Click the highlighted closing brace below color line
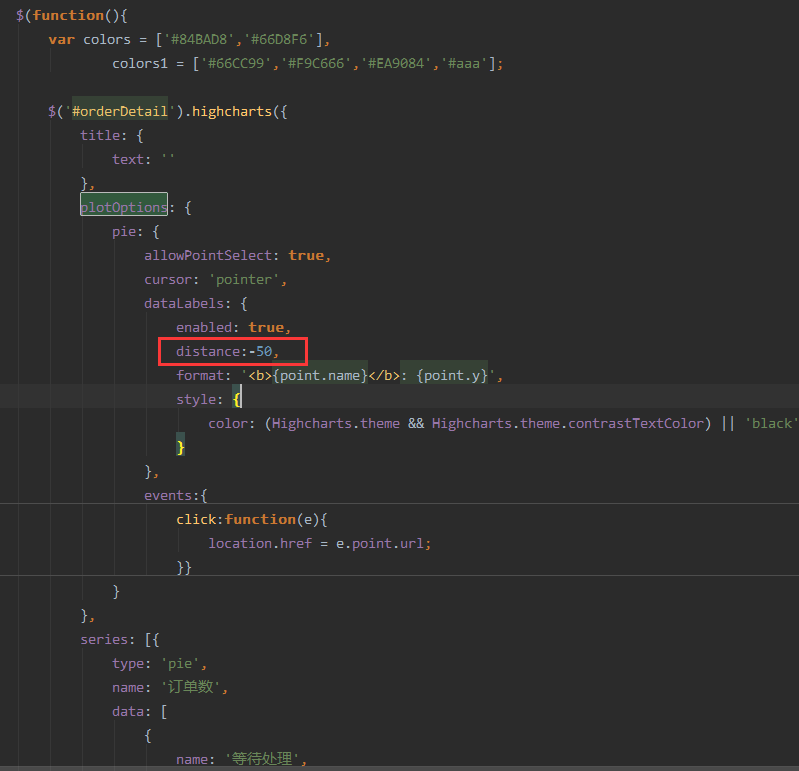The image size is (799, 771). pyautogui.click(x=181, y=447)
